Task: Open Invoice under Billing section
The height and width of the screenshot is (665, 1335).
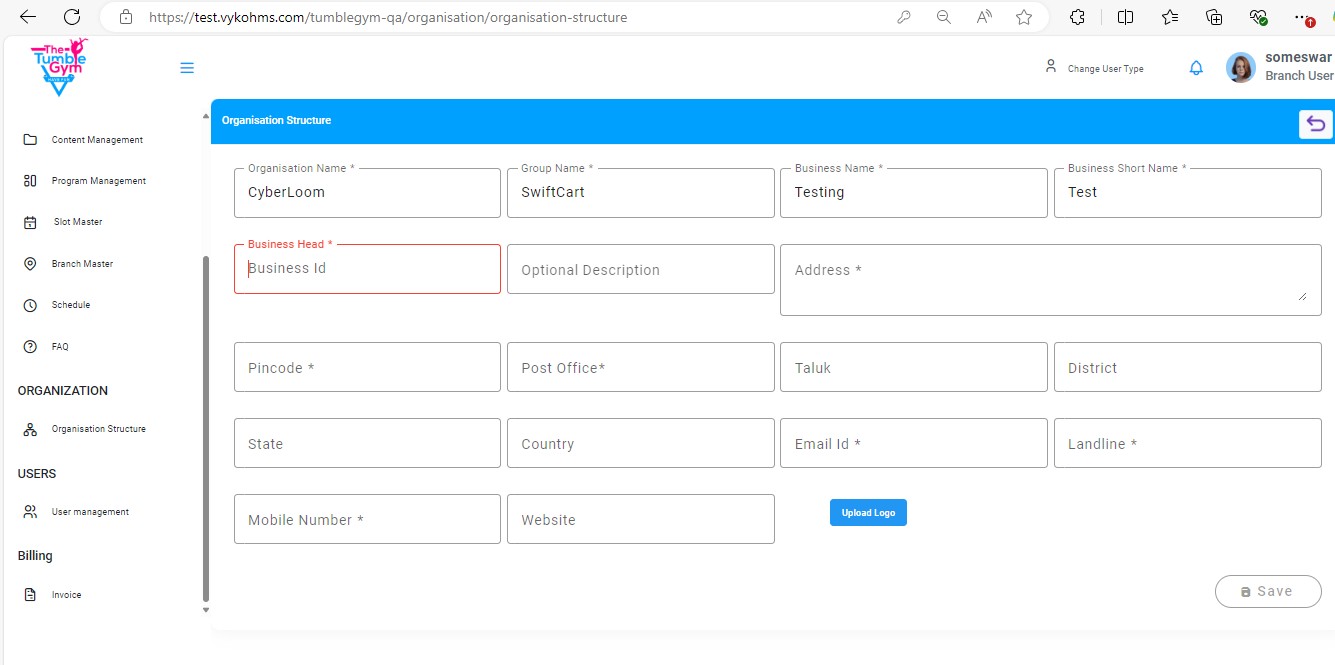Action: pyautogui.click(x=66, y=595)
